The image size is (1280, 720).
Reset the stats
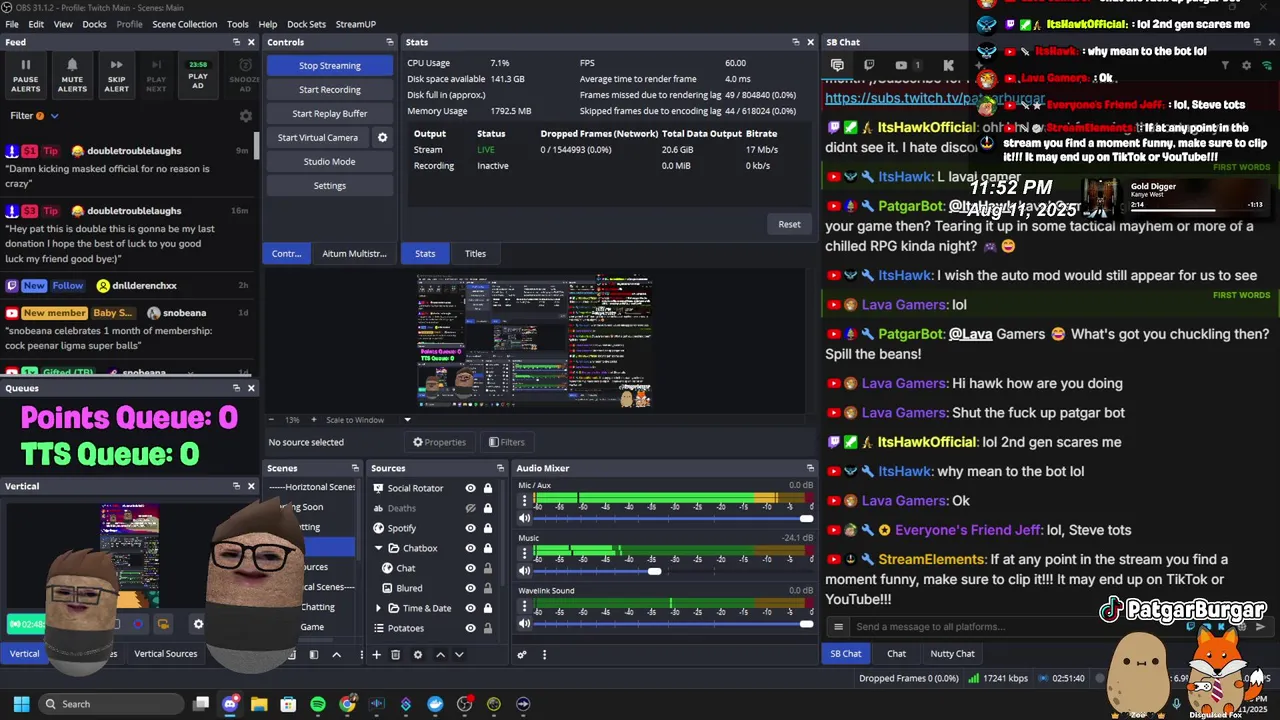coord(789,224)
